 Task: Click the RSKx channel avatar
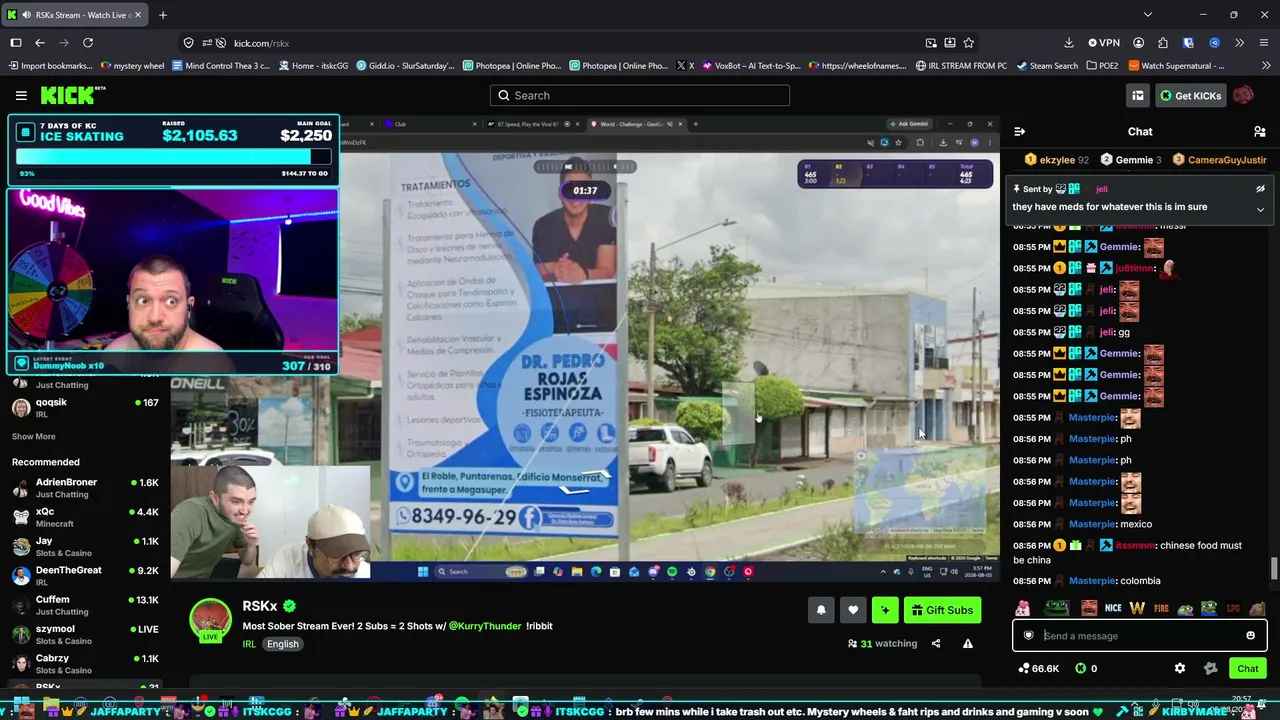point(211,620)
